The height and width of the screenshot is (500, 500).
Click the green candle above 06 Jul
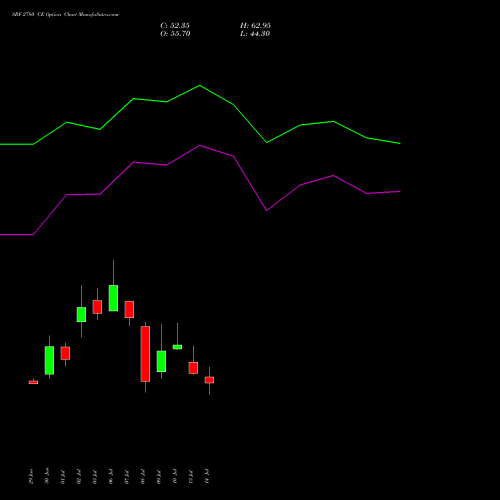click(x=113, y=298)
